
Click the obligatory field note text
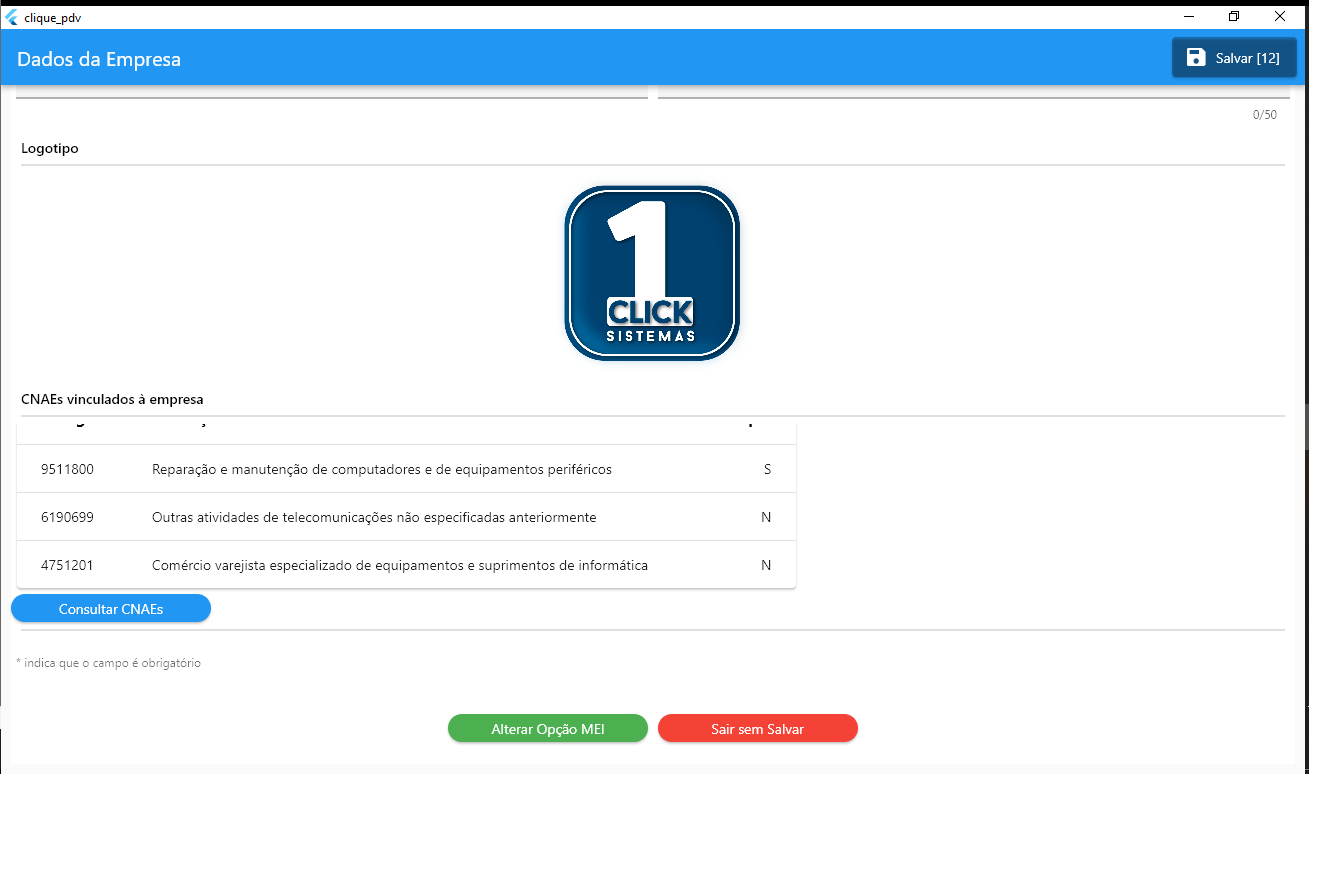[109, 663]
